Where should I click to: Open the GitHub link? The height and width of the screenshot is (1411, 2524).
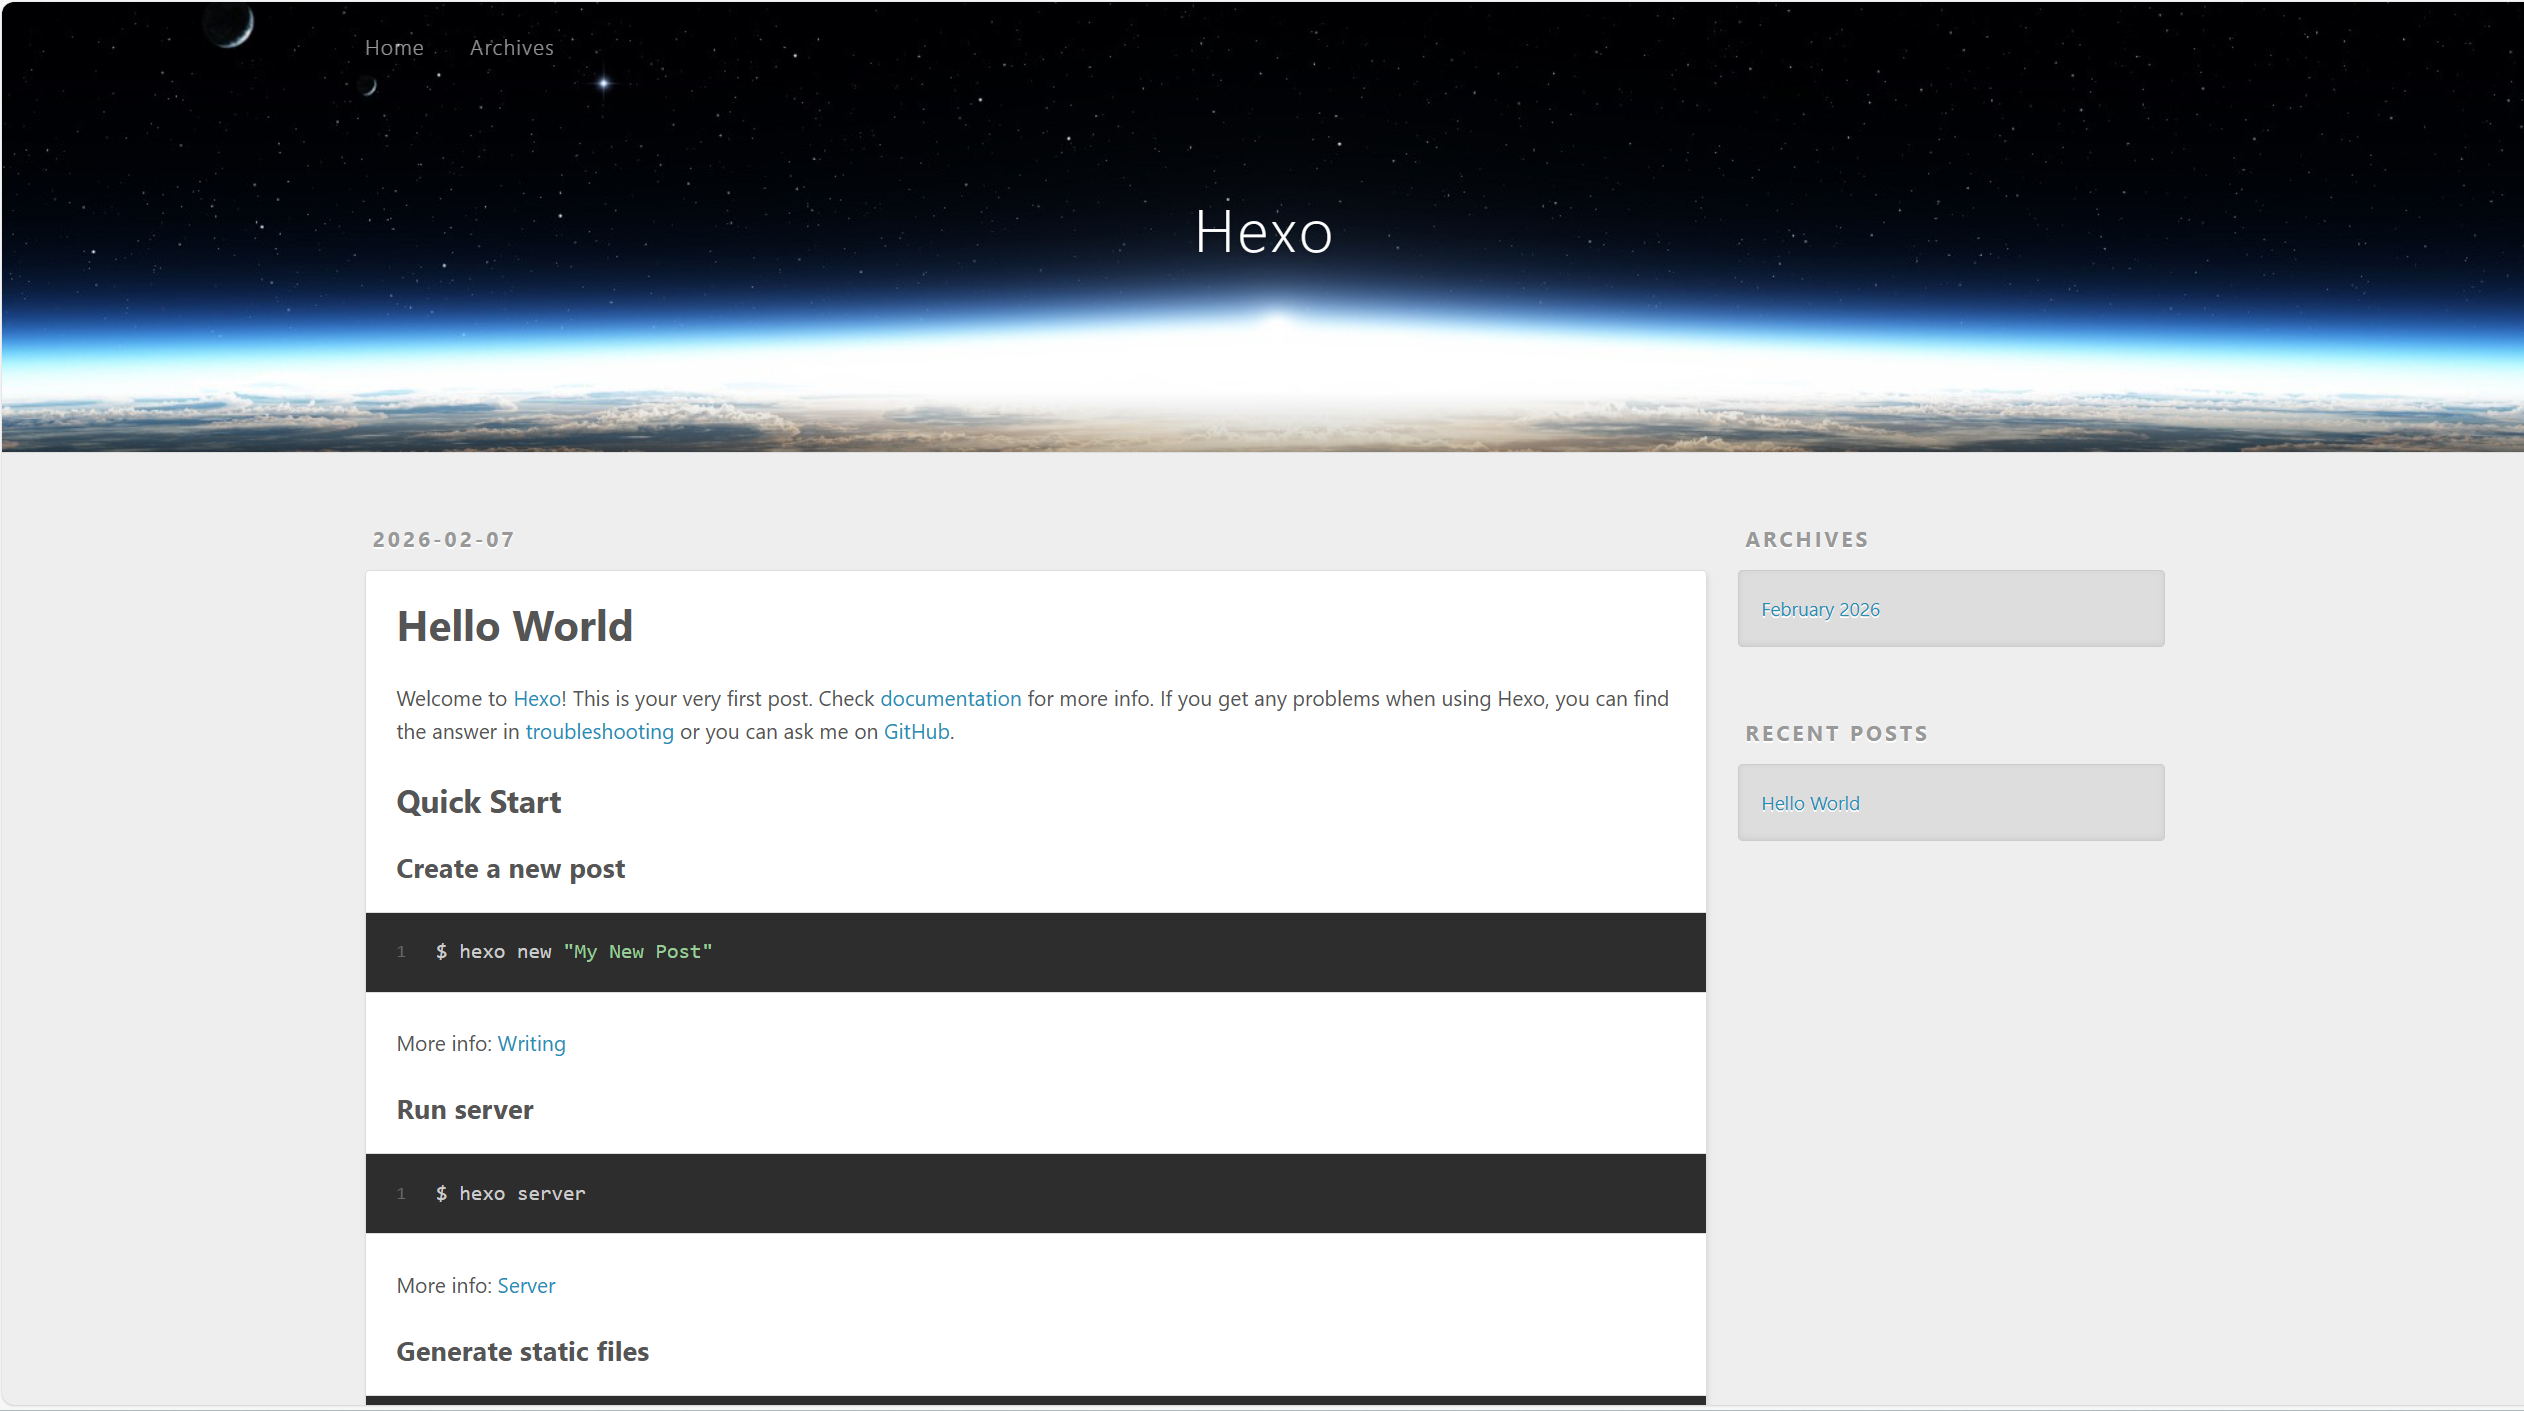[916, 731]
